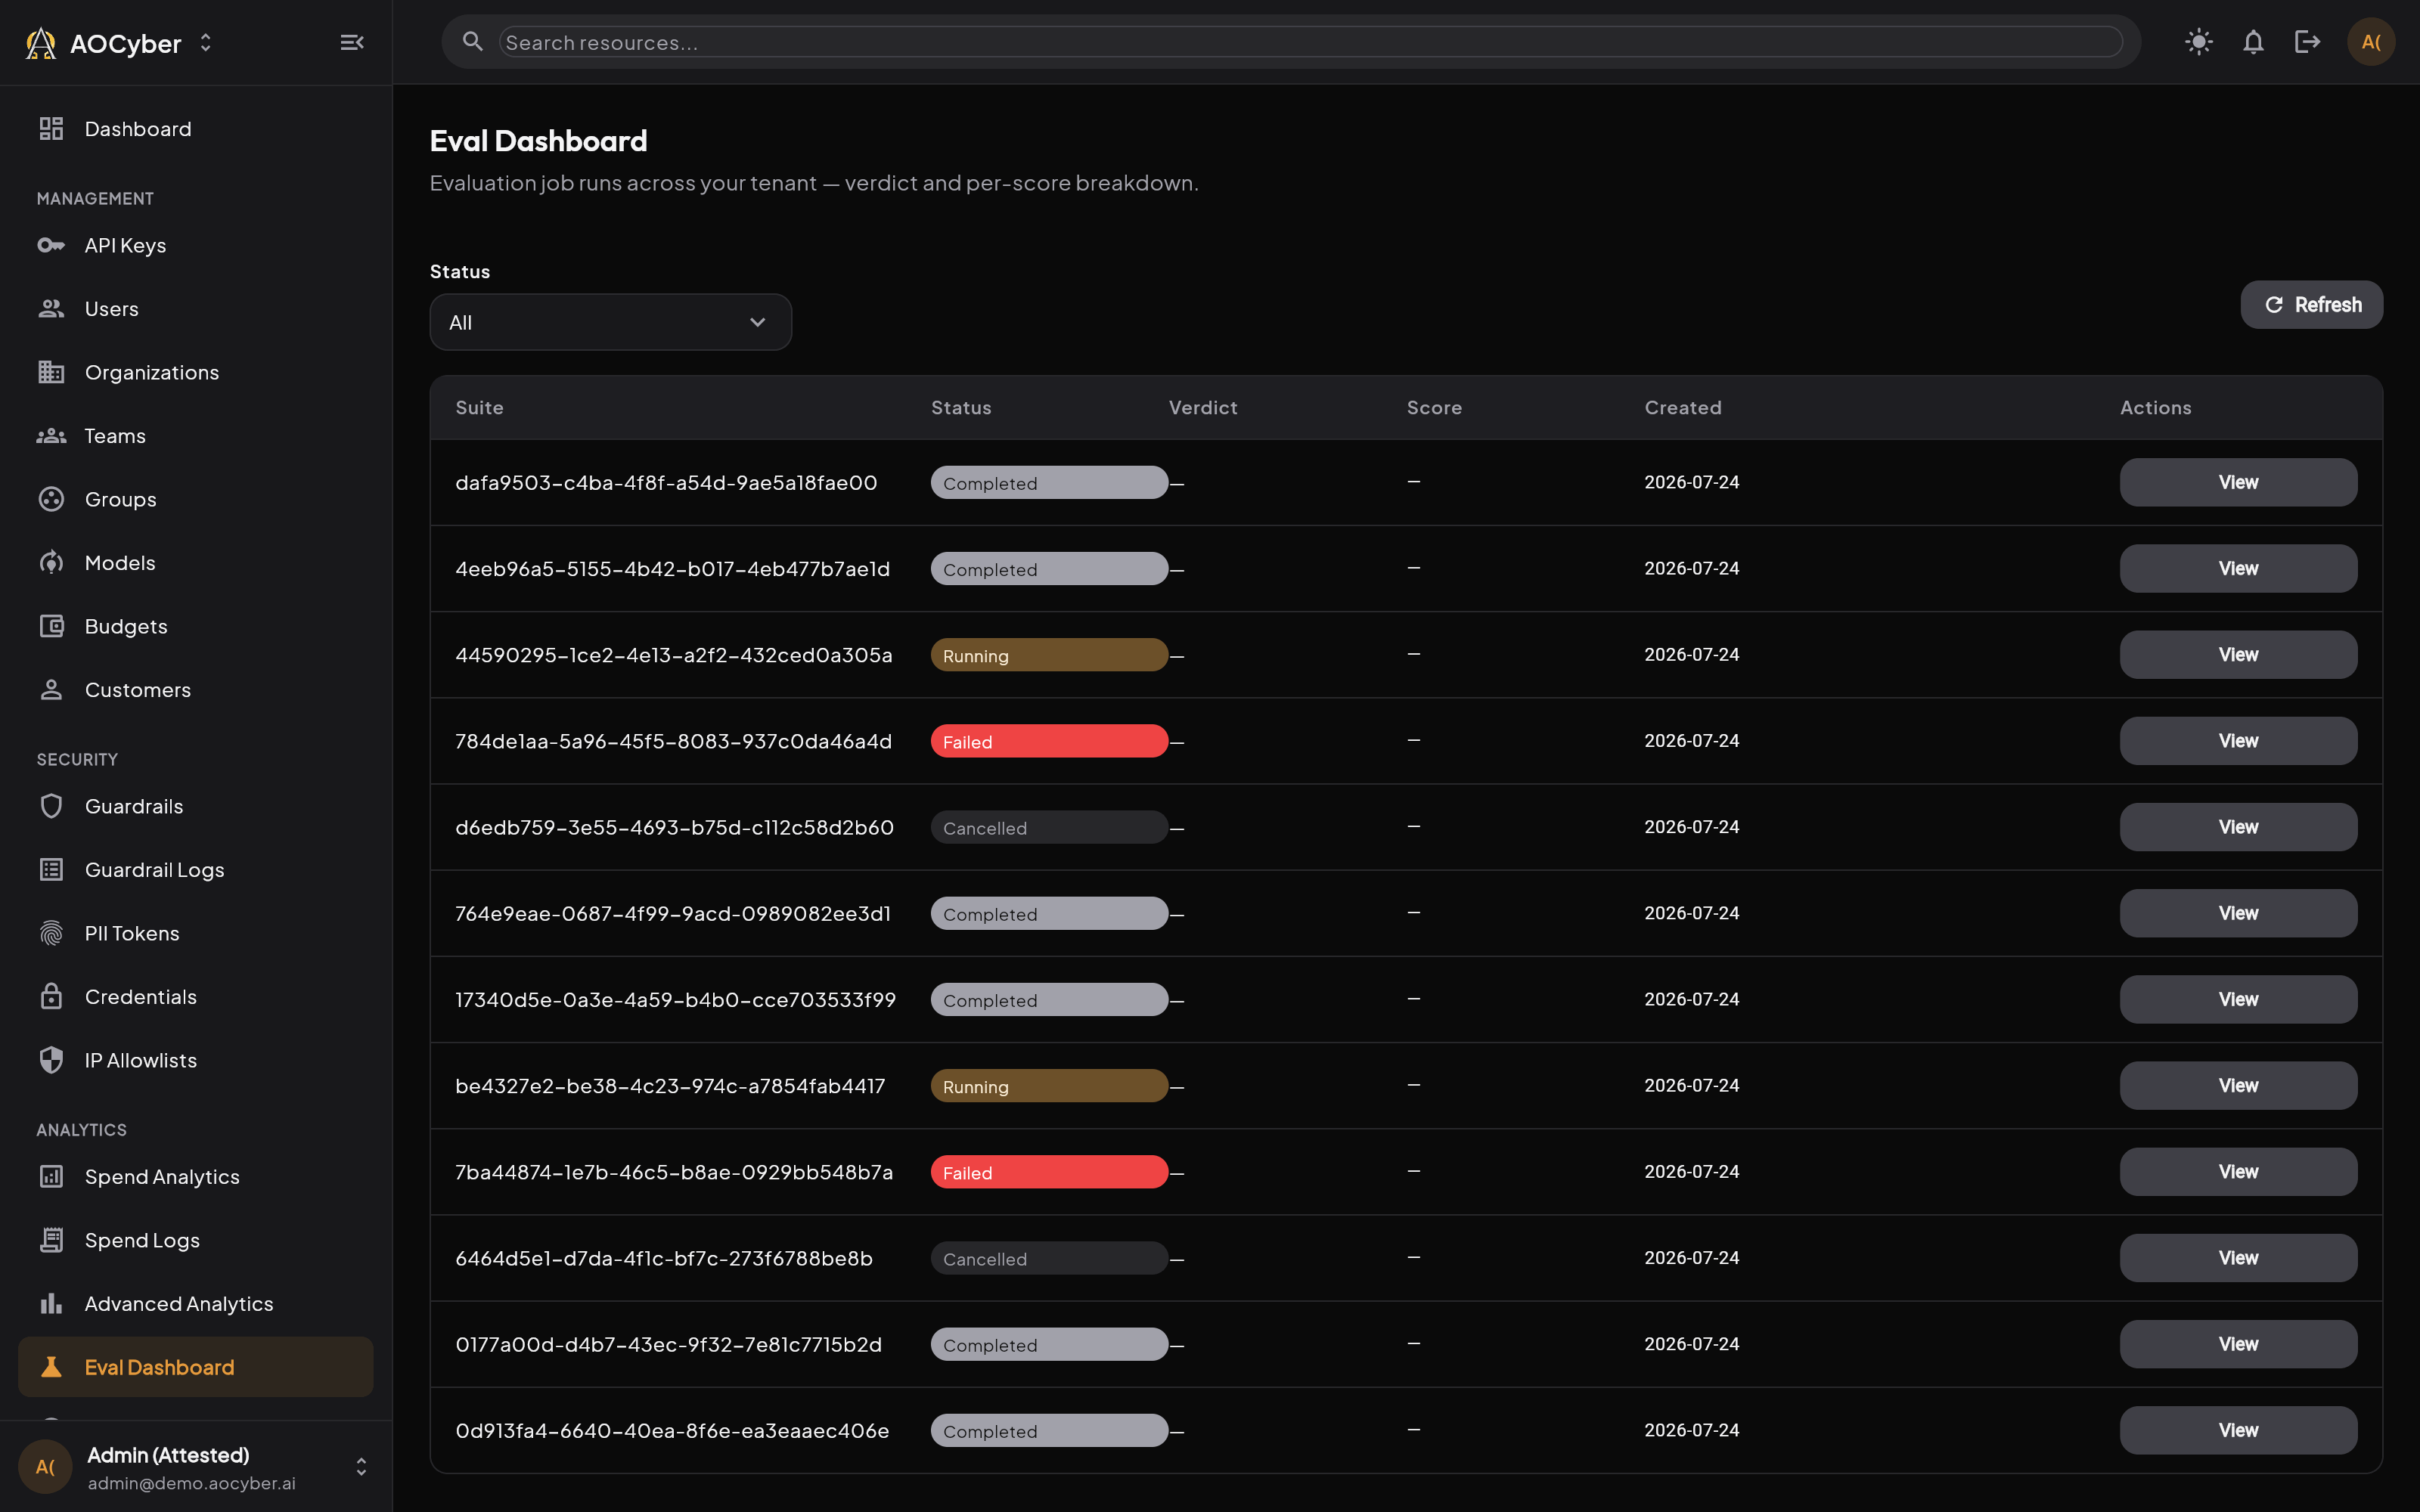View eval run 0d913fa4-6640
Viewport: 2420px width, 1512px height.
coord(2238,1430)
